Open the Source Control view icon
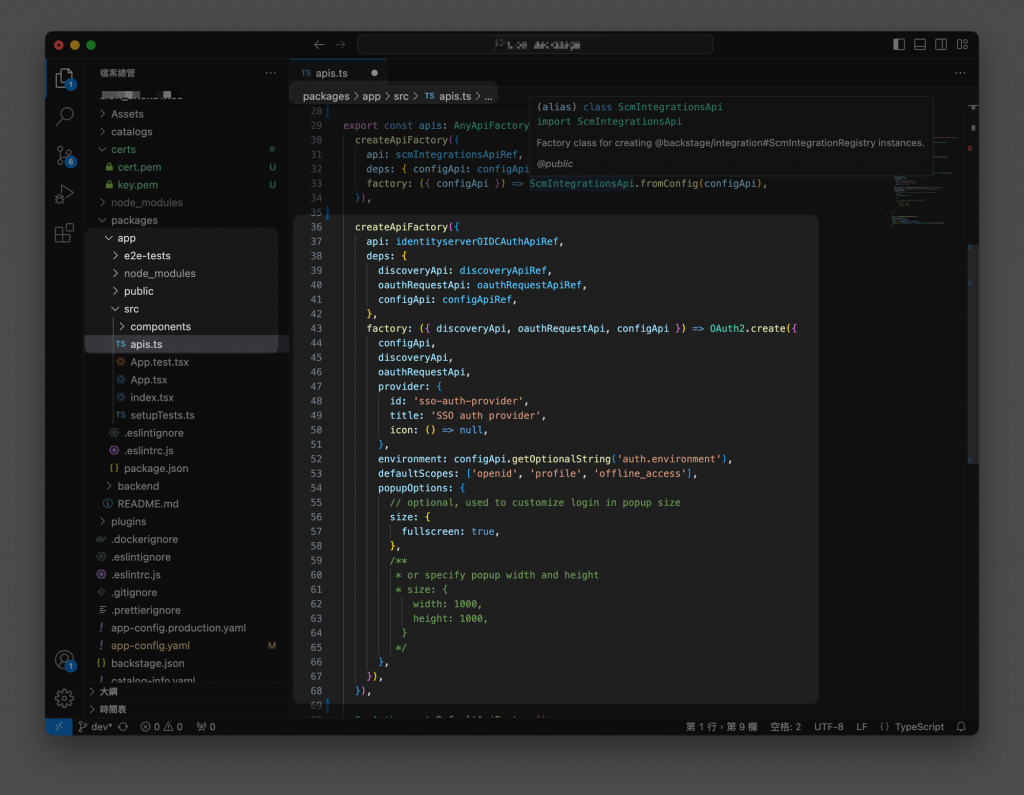The image size is (1024, 795). click(x=65, y=155)
